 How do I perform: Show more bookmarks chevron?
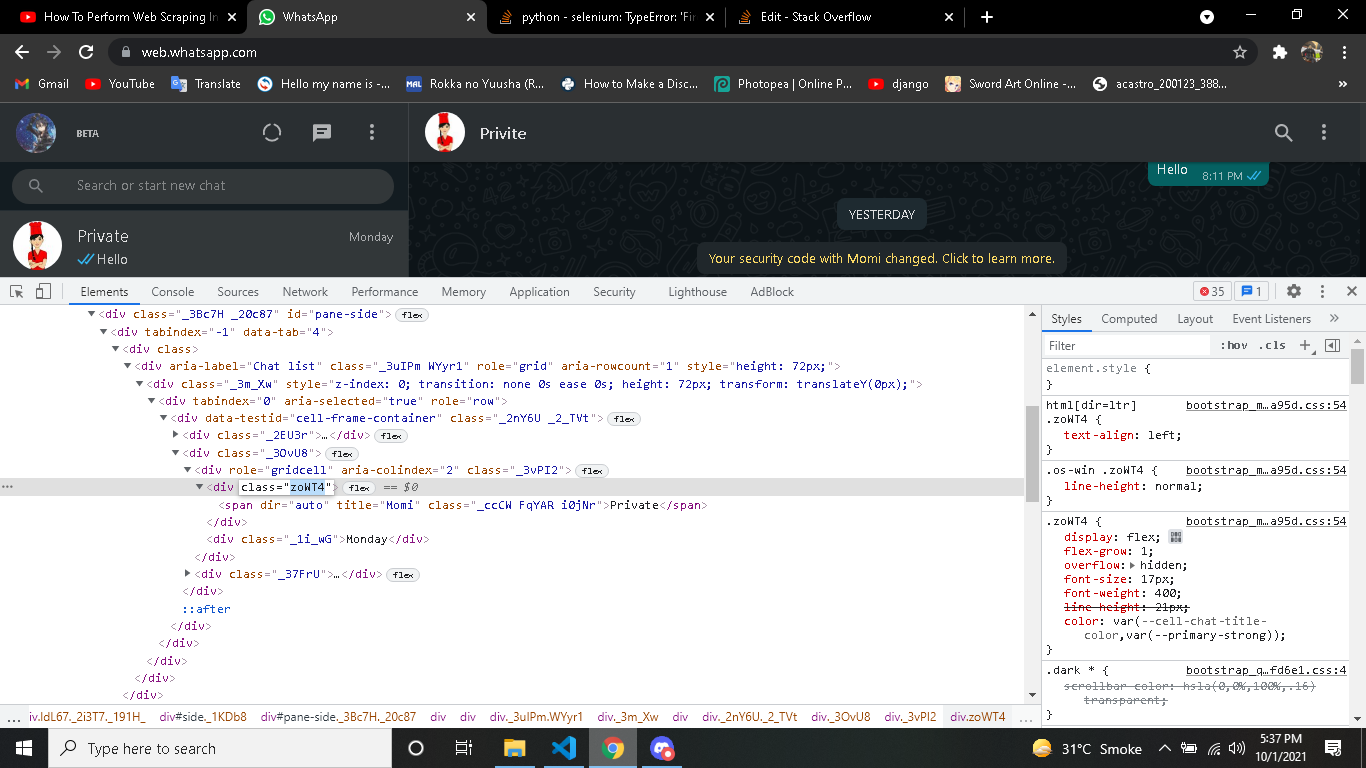(x=1342, y=84)
